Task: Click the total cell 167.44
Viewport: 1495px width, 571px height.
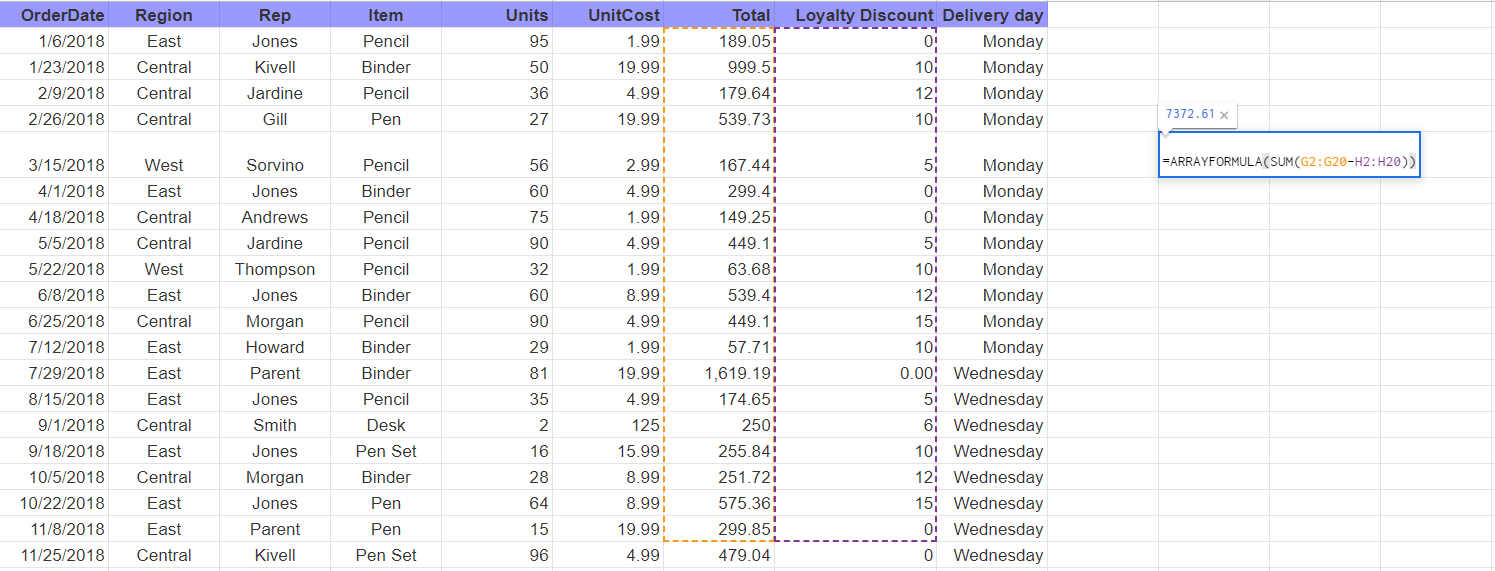Action: coord(719,156)
